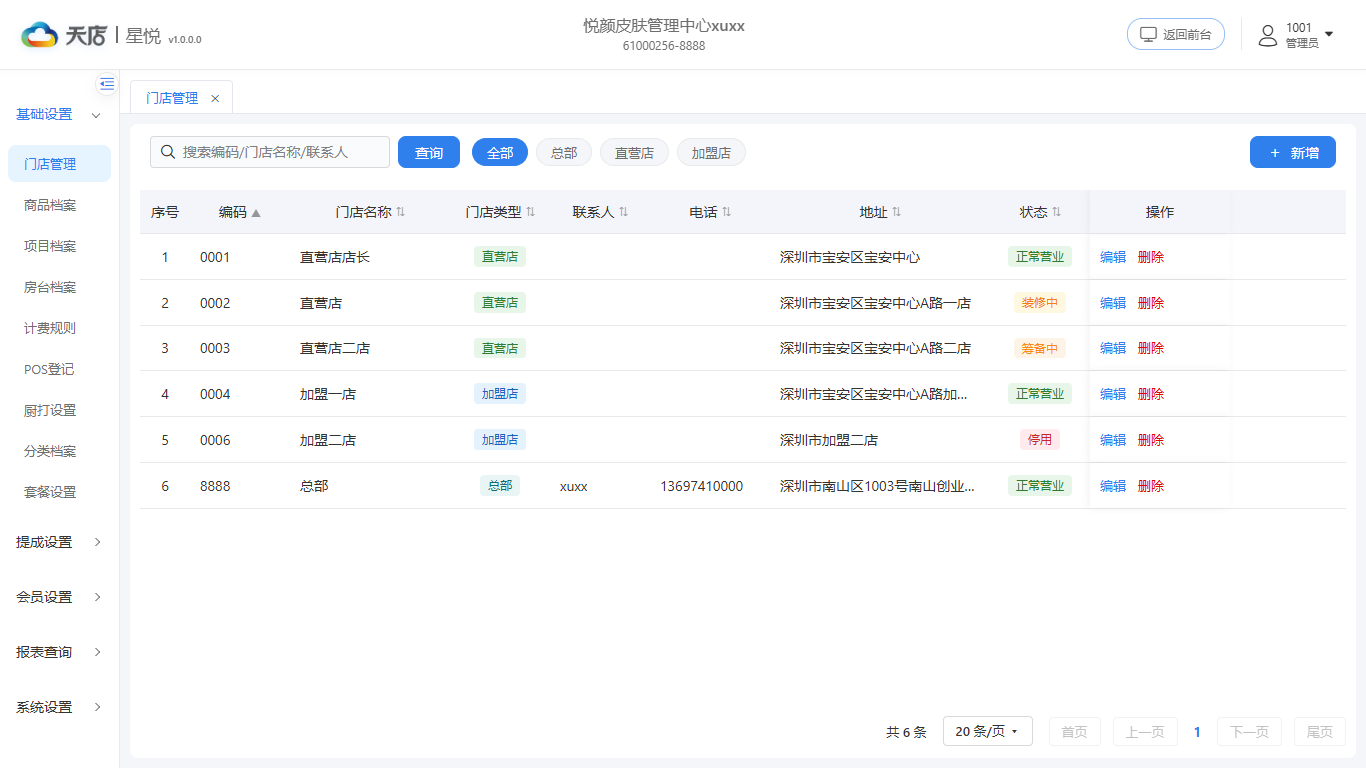Image resolution: width=1366 pixels, height=768 pixels.
Task: Open POS登记 in the sidebar
Action: pos(59,369)
